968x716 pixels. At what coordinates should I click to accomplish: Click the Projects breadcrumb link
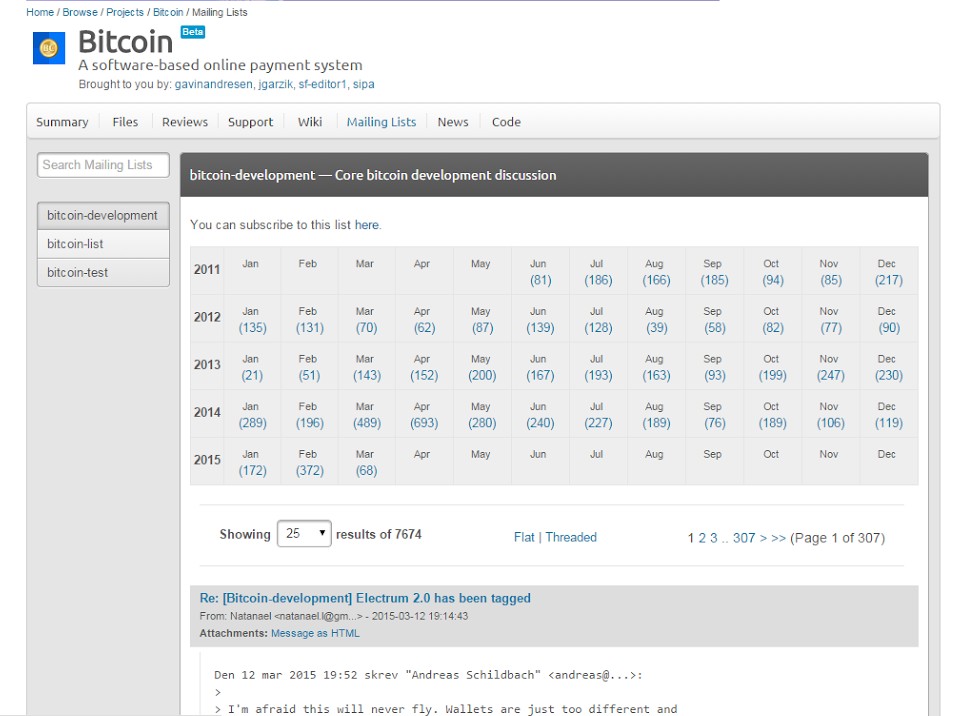pyautogui.click(x=125, y=12)
